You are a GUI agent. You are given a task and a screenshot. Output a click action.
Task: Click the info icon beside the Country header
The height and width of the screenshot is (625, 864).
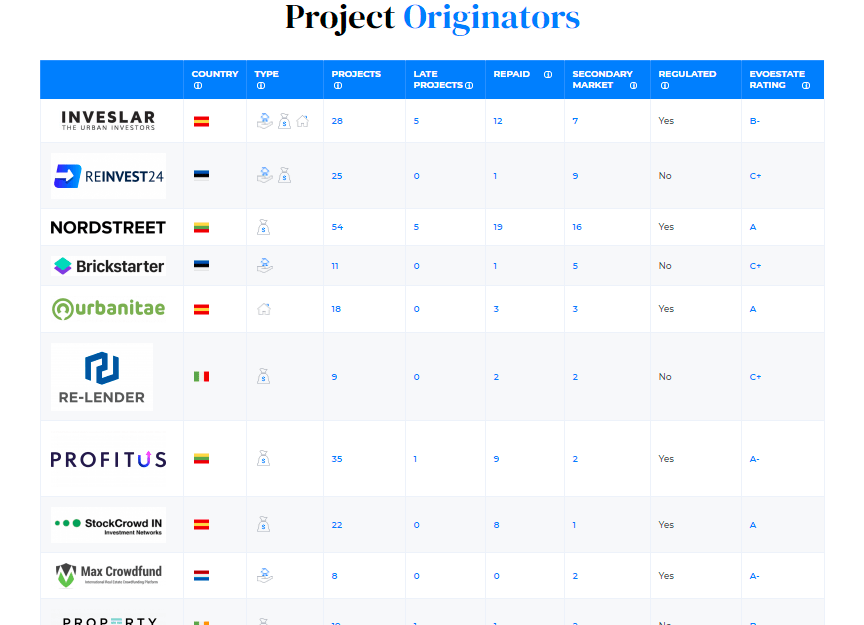pos(198,85)
